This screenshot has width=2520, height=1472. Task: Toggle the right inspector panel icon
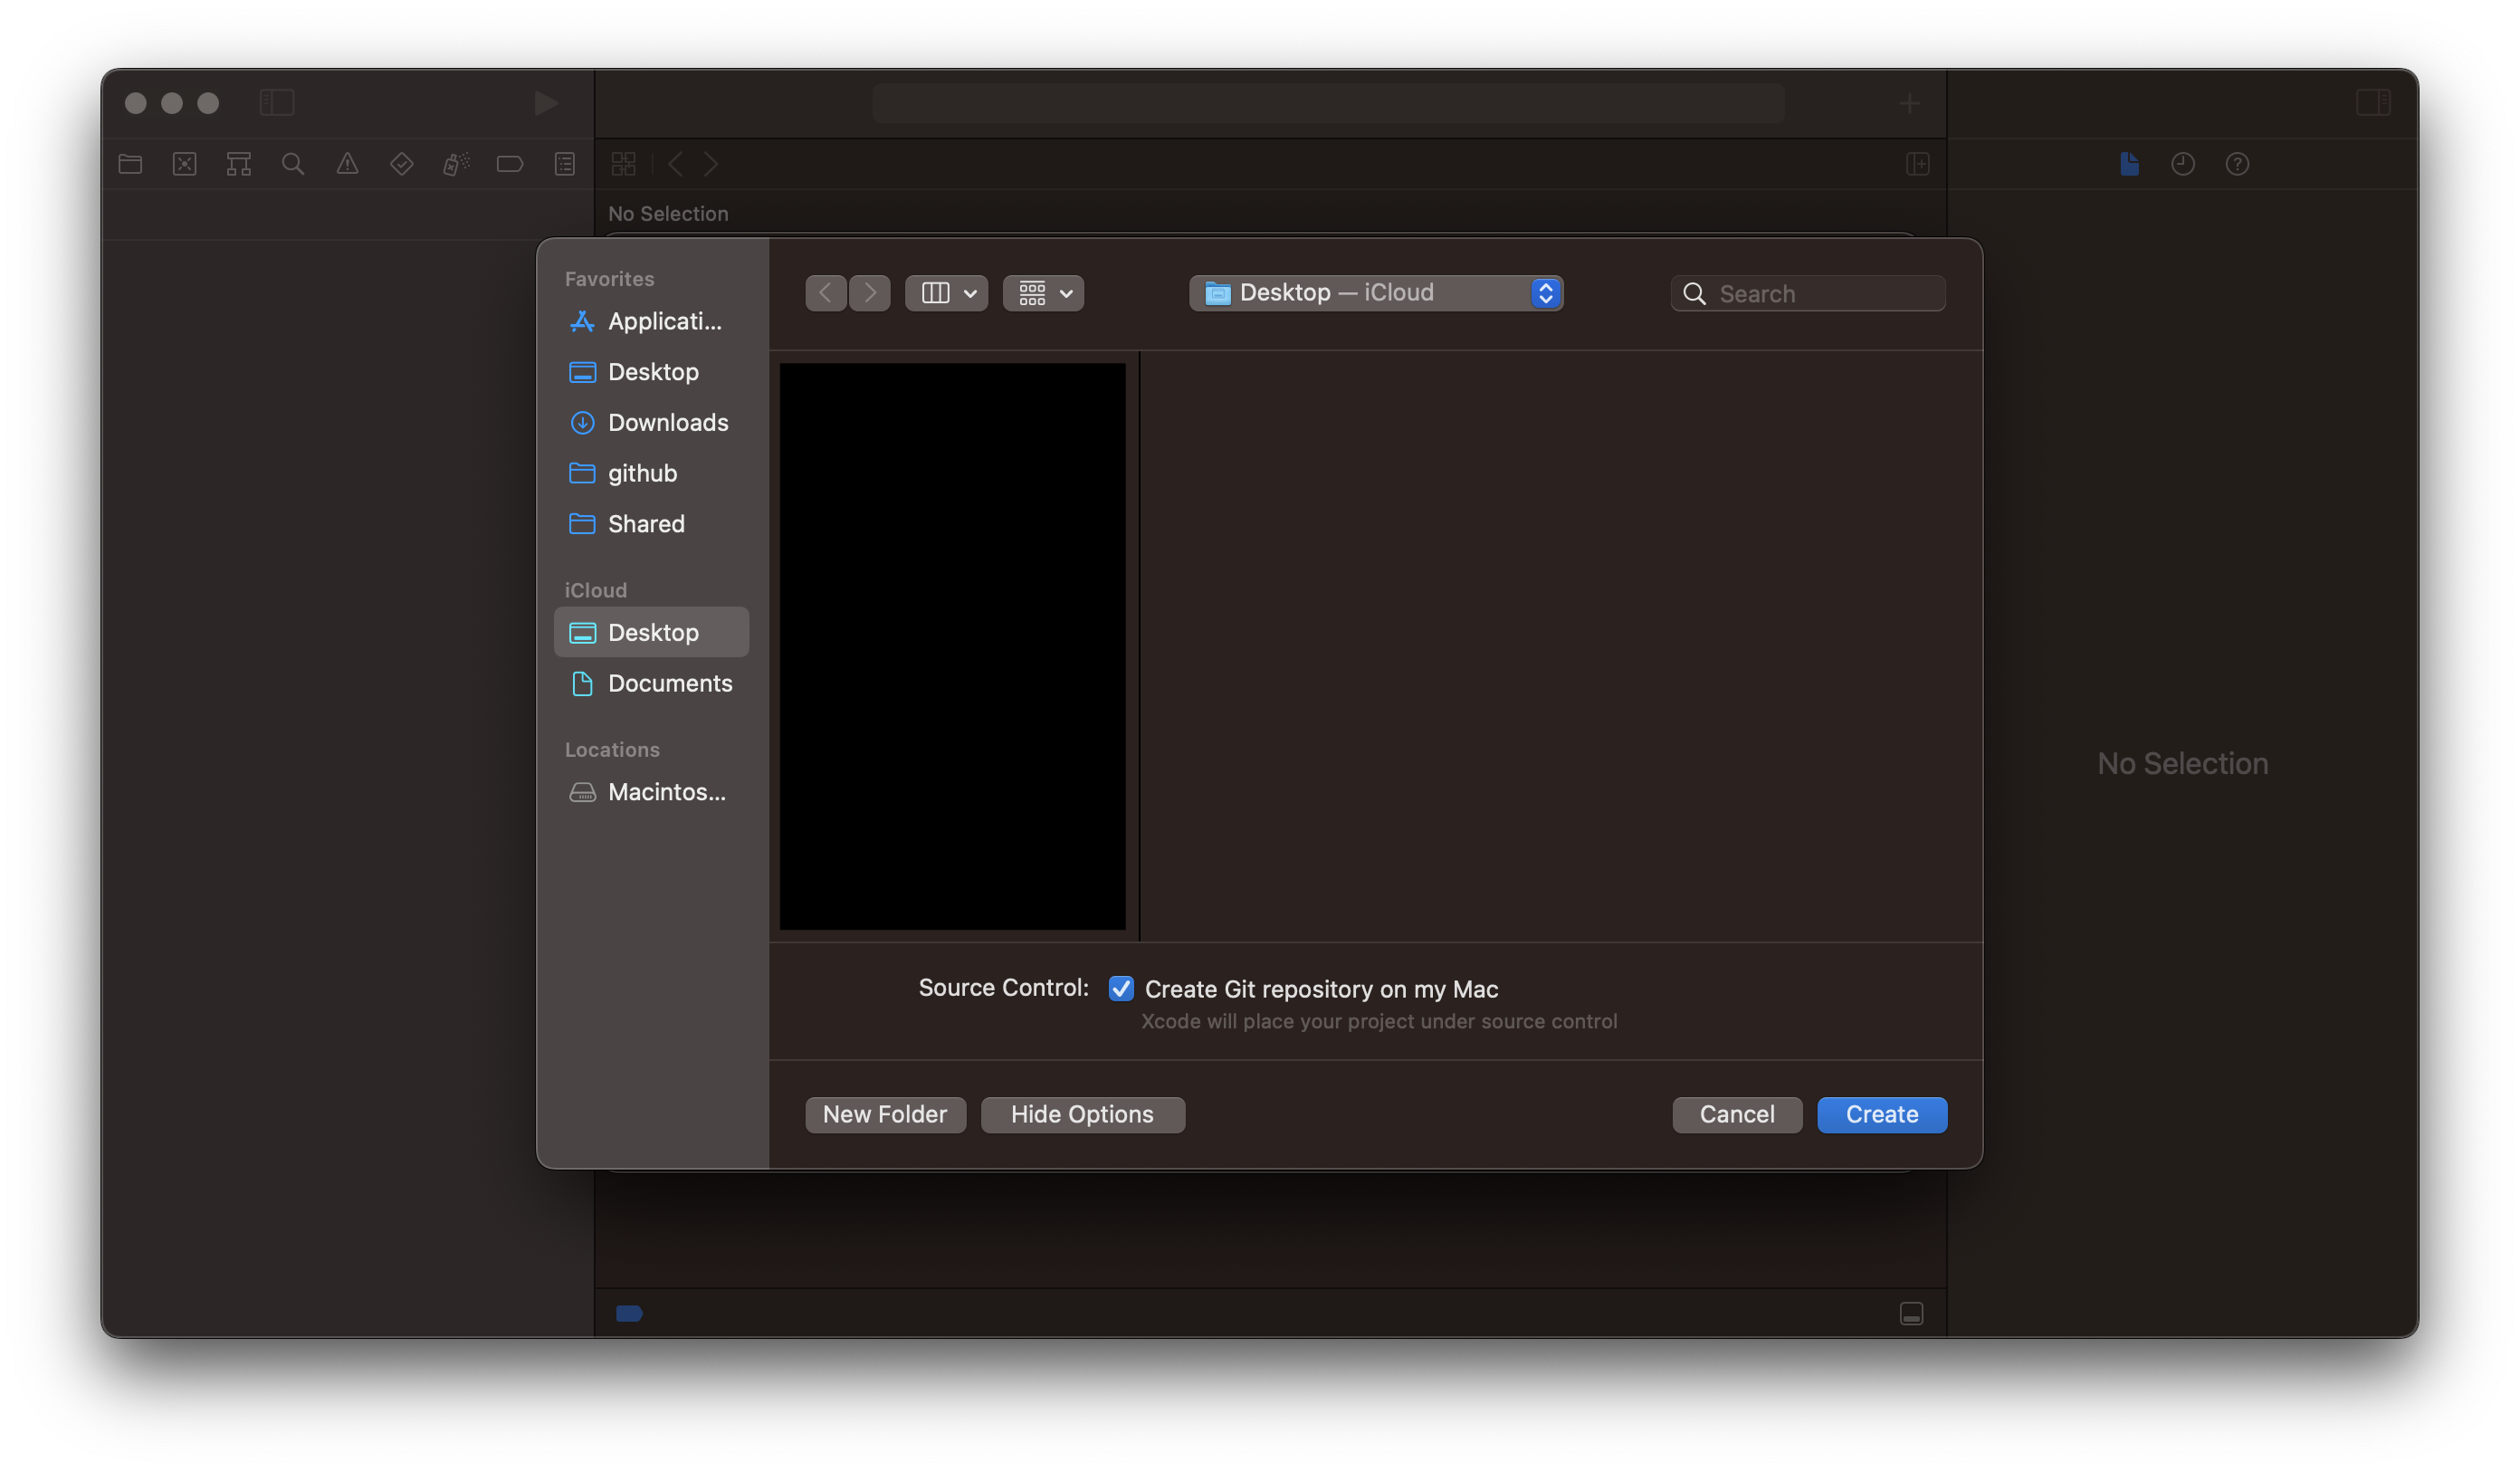click(x=2373, y=103)
